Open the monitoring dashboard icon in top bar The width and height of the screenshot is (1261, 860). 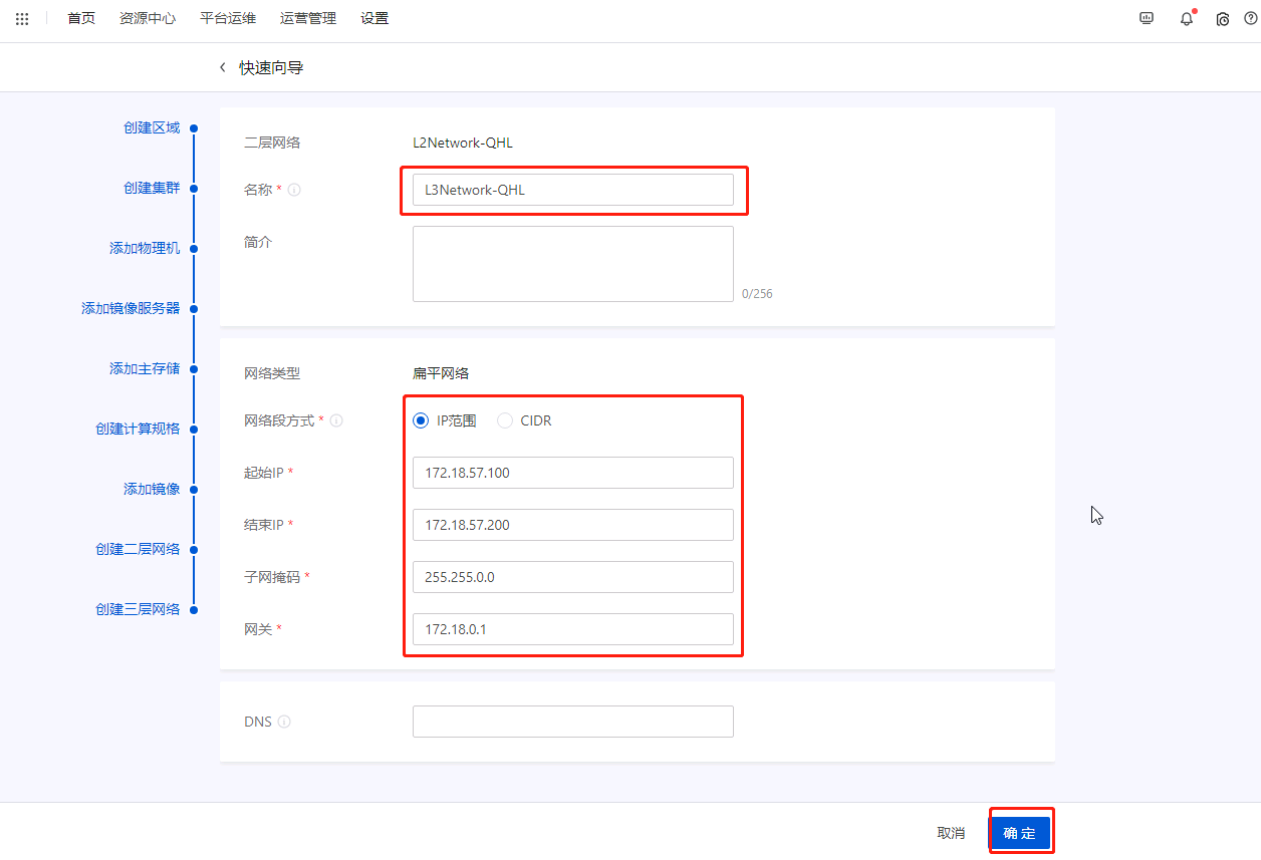click(x=1145, y=17)
